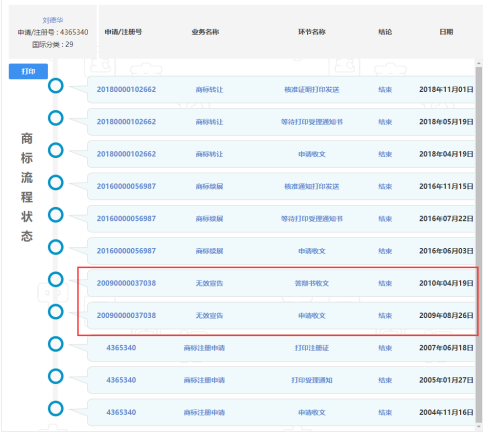The height and width of the screenshot is (432, 484).
Task: Select timeline circle for 2005年01月27日 entry
Action: 56,376
